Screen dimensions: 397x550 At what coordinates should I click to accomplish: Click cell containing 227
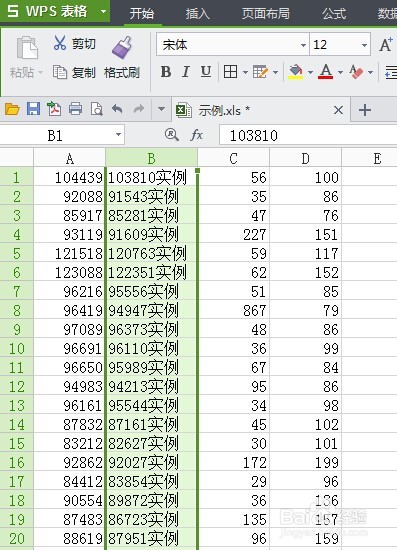point(234,234)
